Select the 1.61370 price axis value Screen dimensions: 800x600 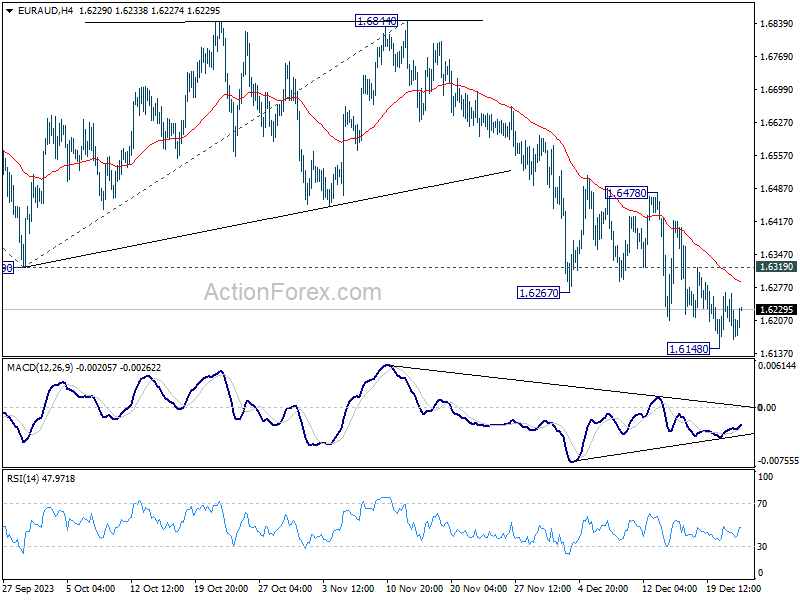(777, 354)
